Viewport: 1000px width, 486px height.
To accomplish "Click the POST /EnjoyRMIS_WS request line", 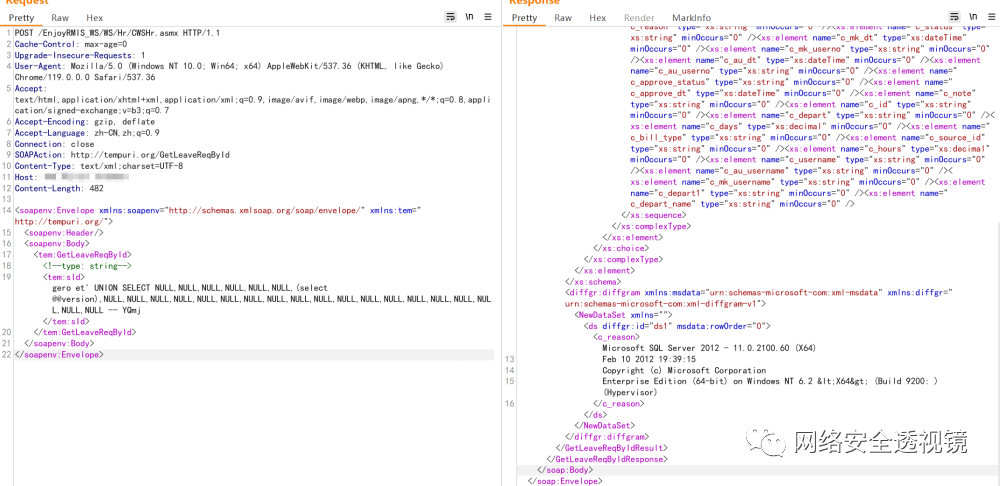I will pyautogui.click(x=117, y=33).
